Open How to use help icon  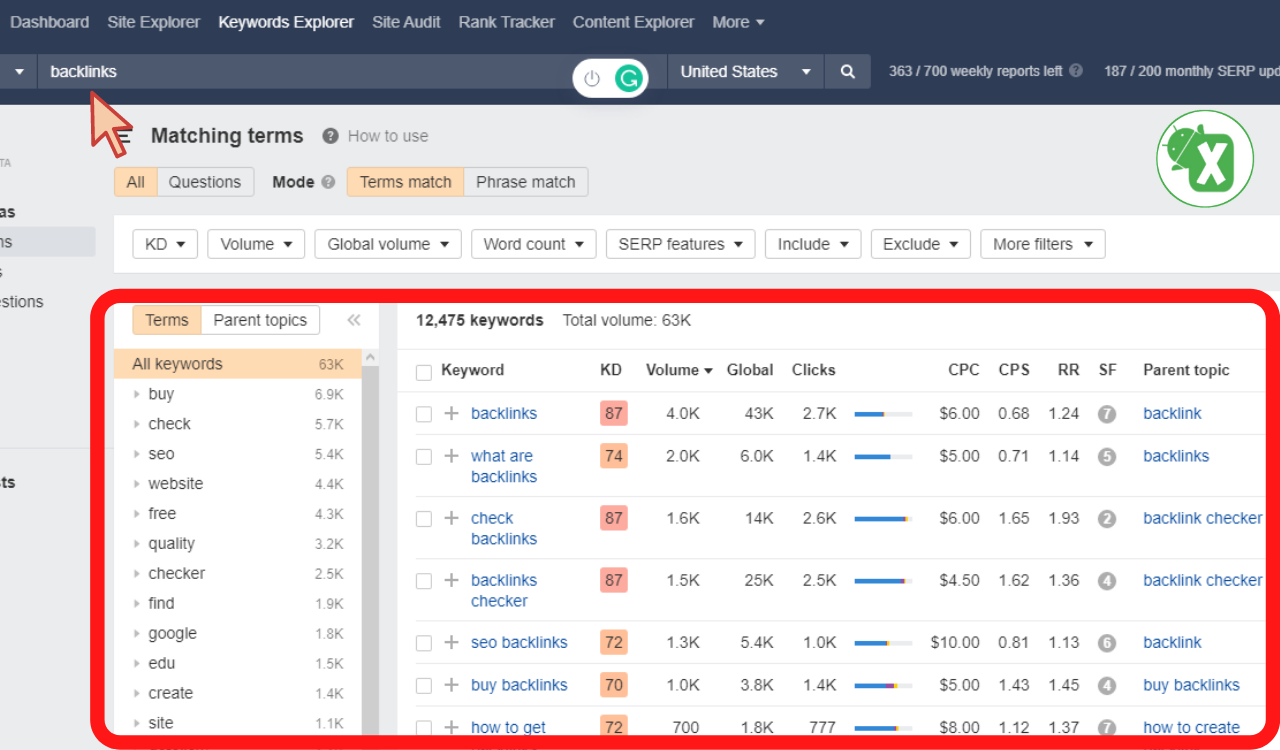[330, 136]
